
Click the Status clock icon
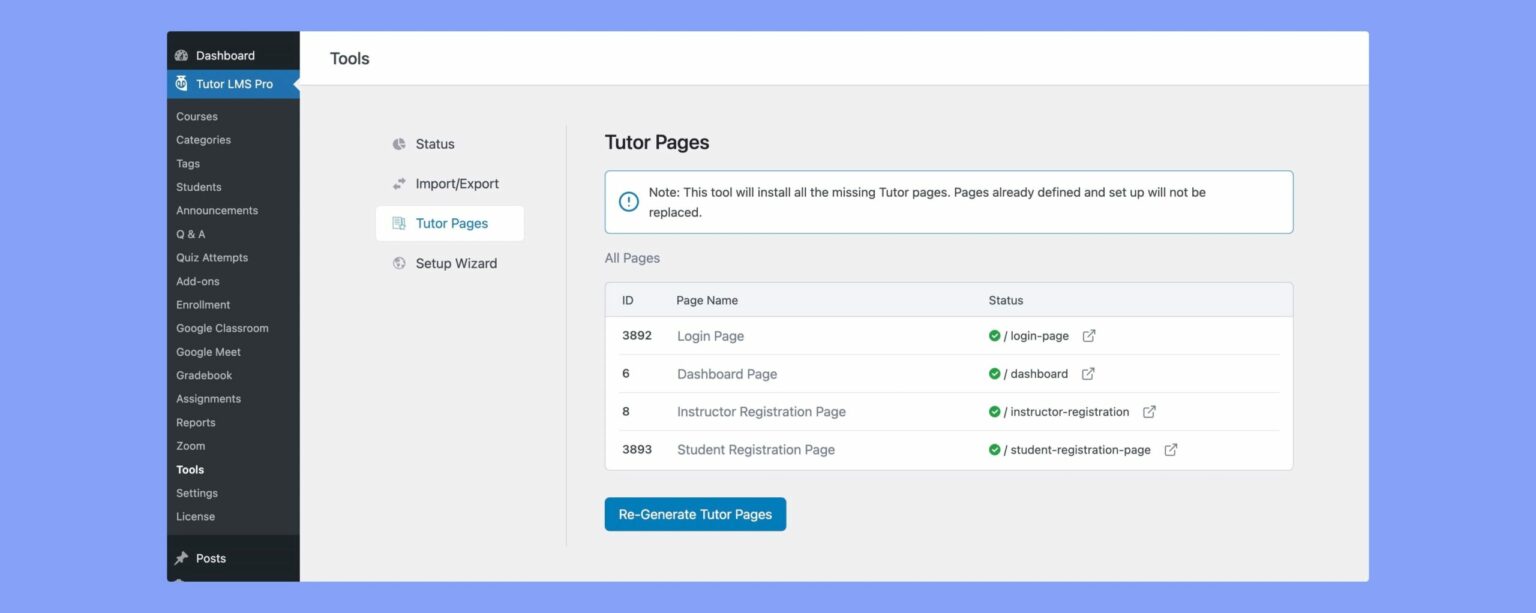(399, 144)
